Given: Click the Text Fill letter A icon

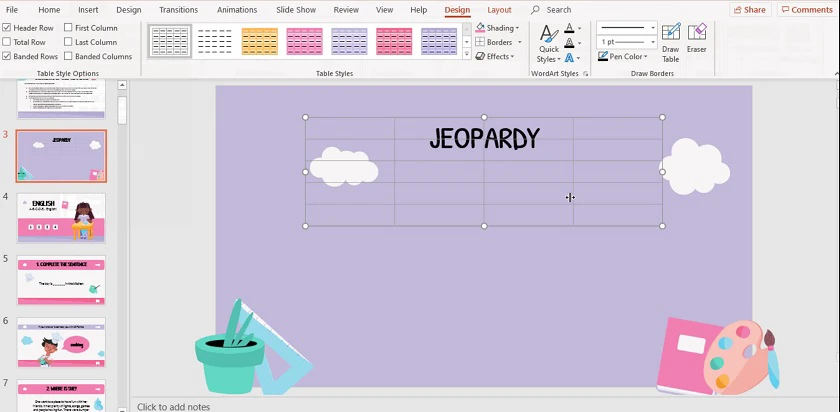Looking at the screenshot, I should pyautogui.click(x=569, y=28).
